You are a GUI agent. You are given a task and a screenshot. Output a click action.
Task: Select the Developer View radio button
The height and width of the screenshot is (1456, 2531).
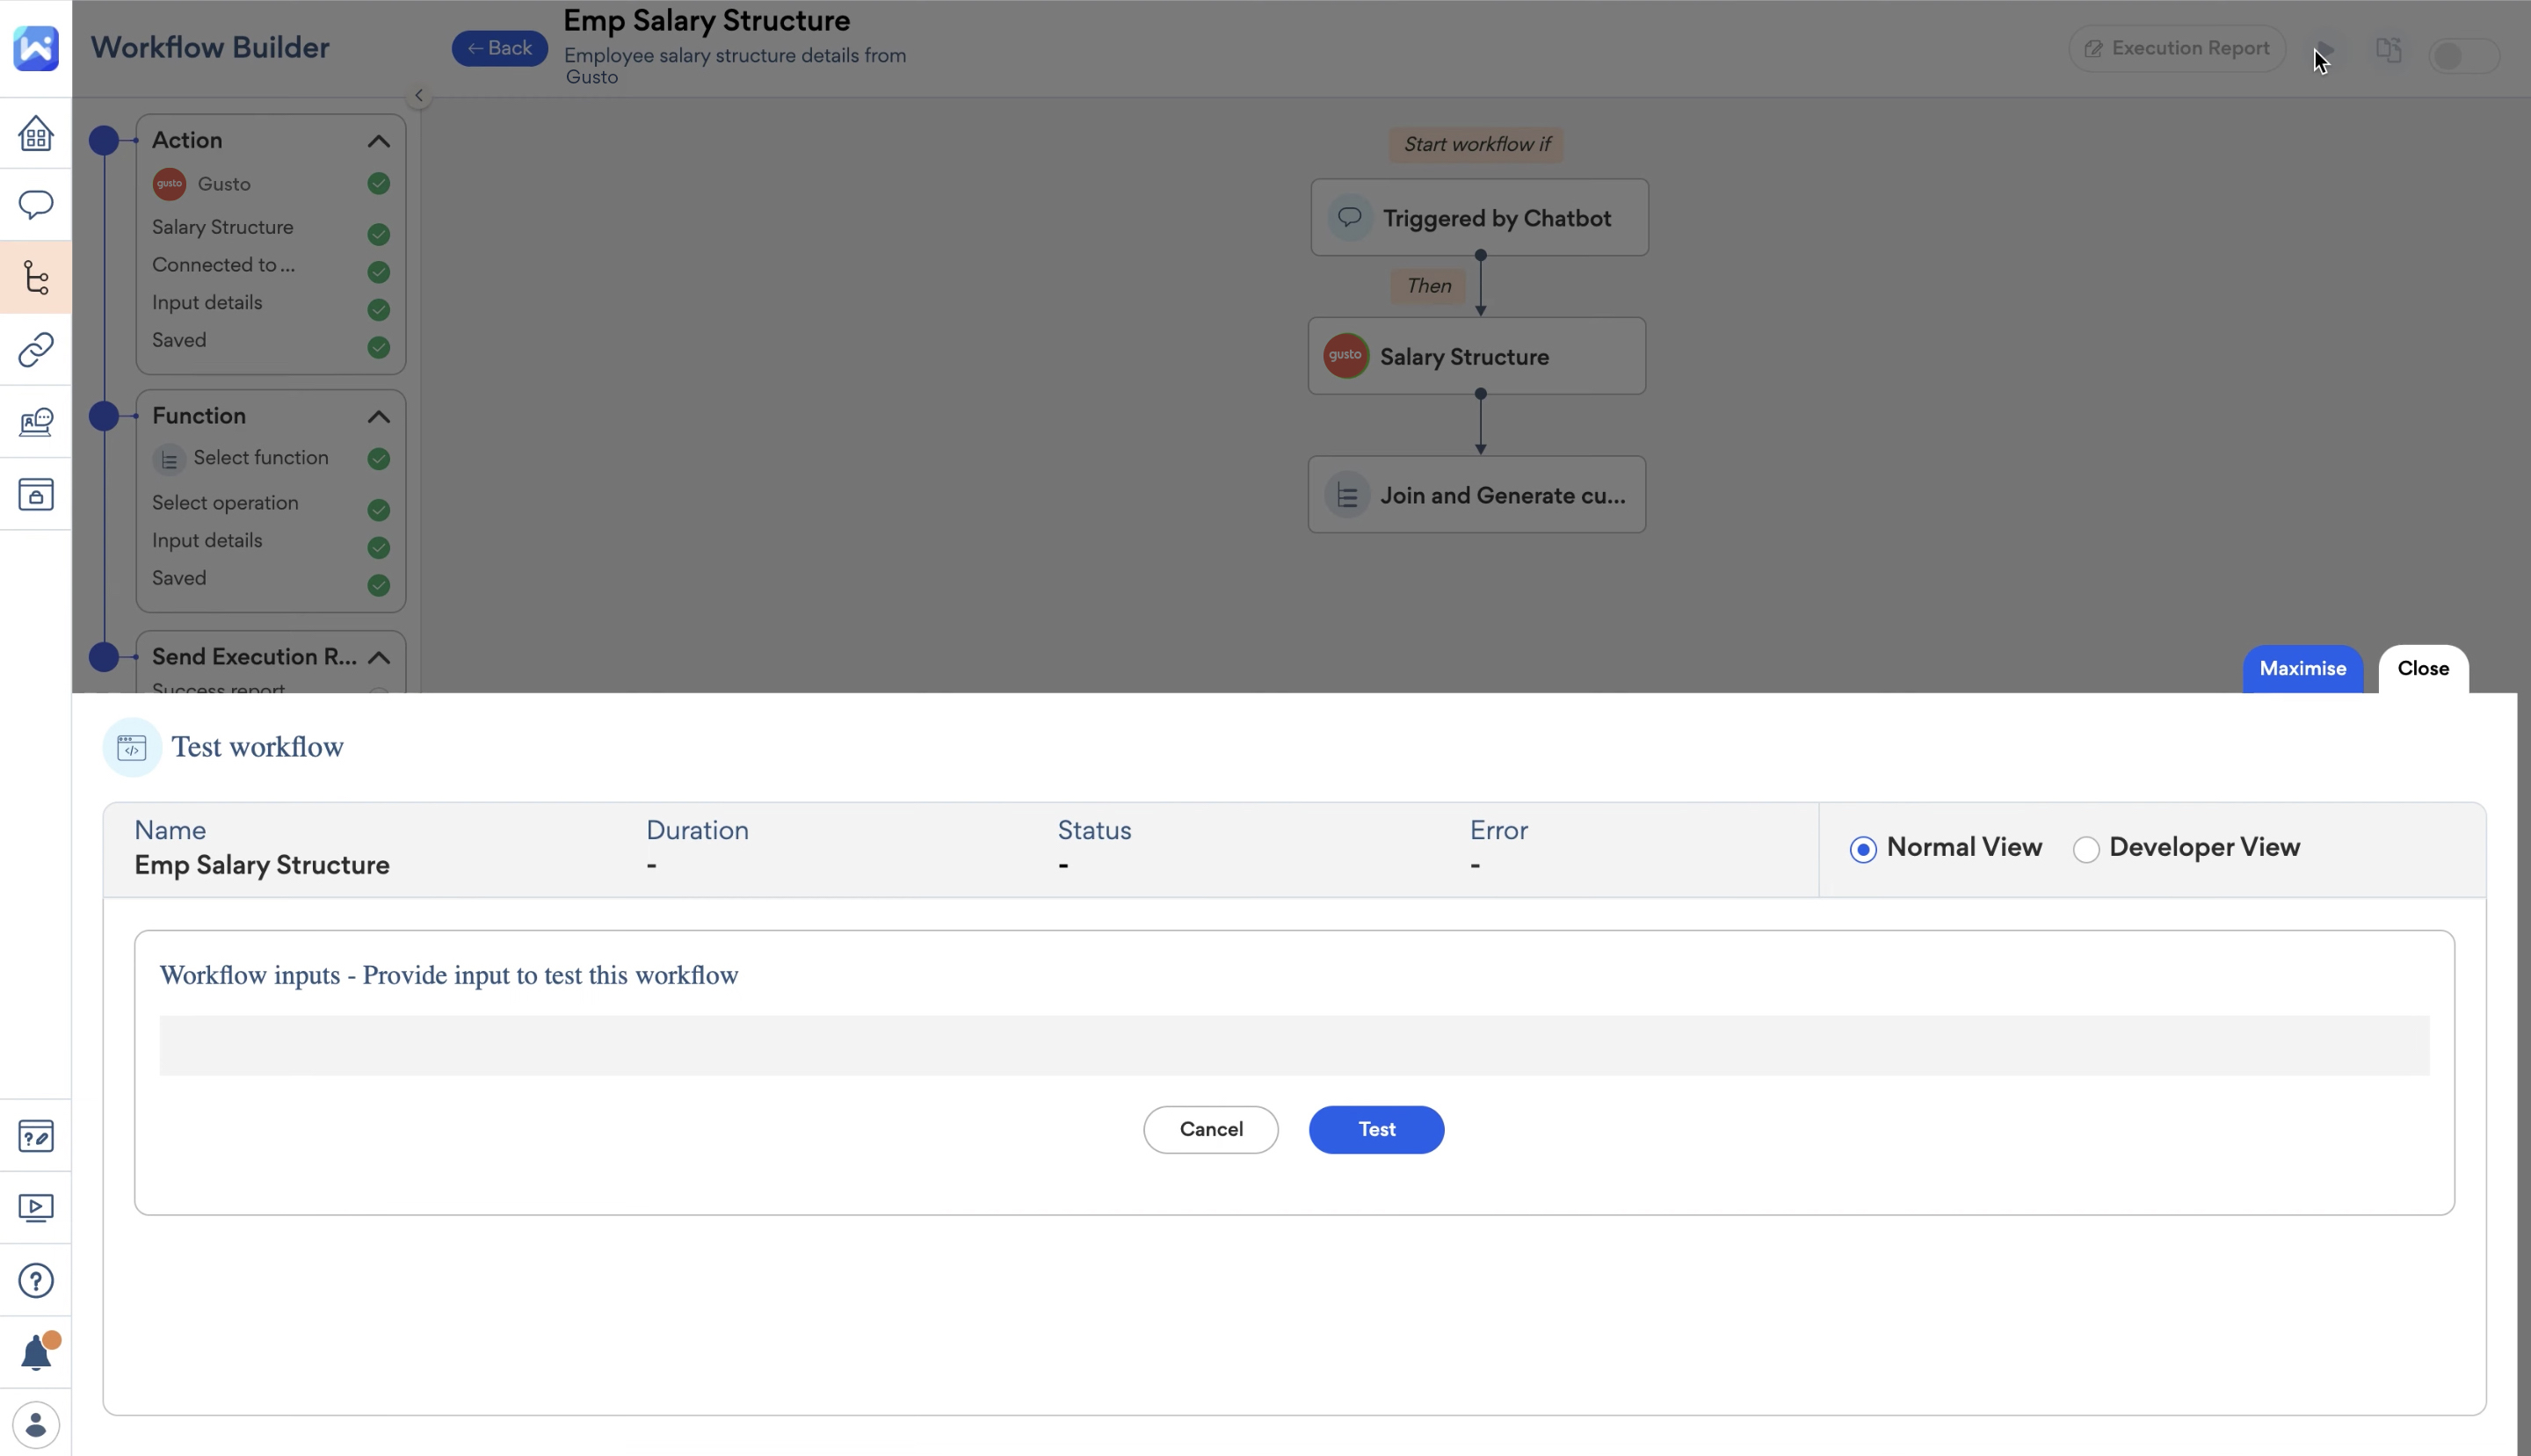2085,849
